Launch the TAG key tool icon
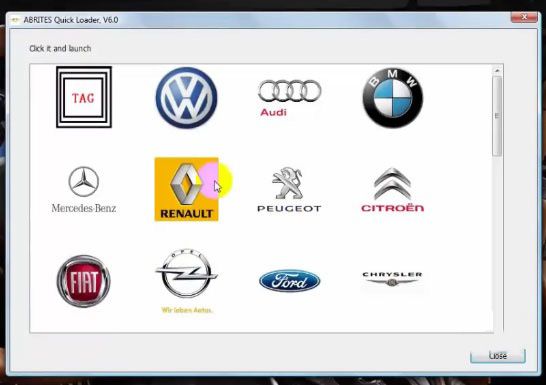 84,97
